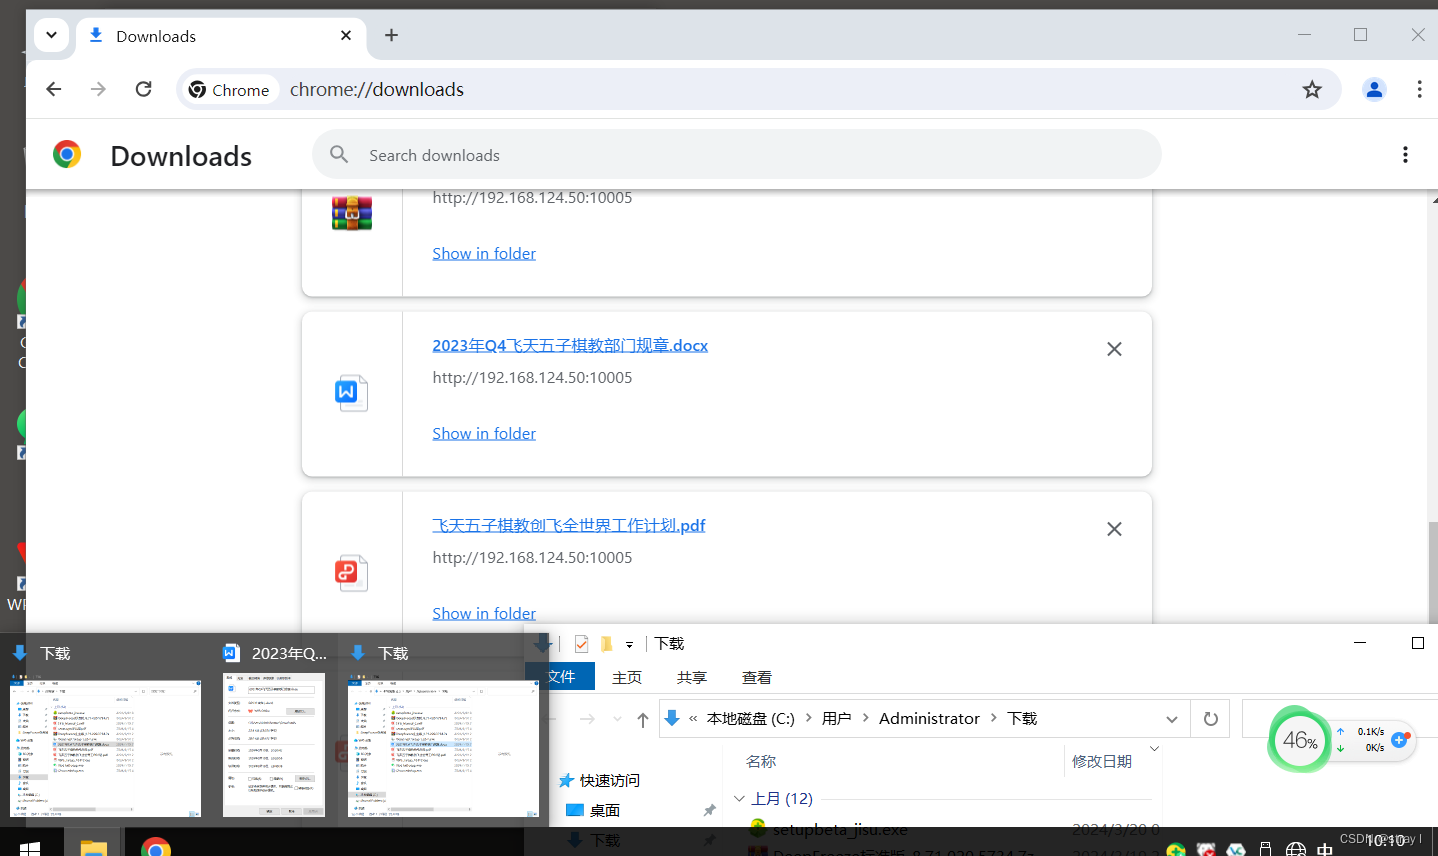Select the leftmost 下载 taskbar preview thumbnail
The height and width of the screenshot is (856, 1438).
pos(105,748)
